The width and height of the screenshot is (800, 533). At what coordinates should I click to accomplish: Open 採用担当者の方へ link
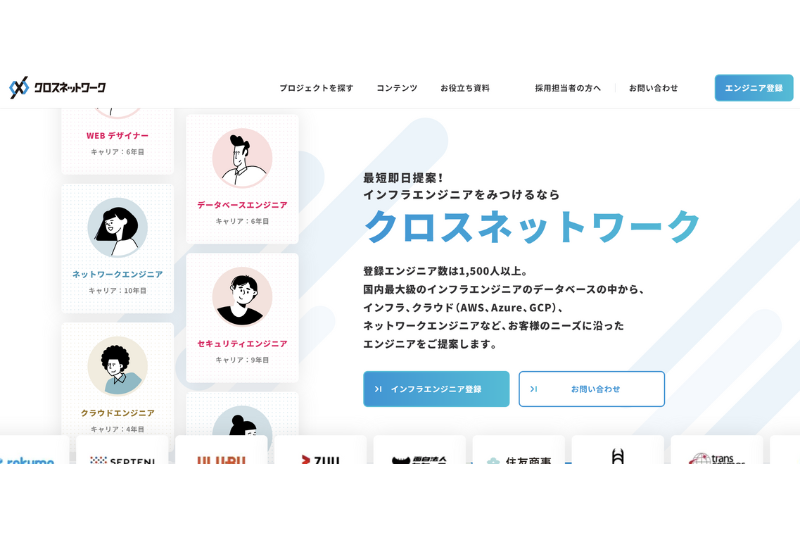tap(568, 88)
